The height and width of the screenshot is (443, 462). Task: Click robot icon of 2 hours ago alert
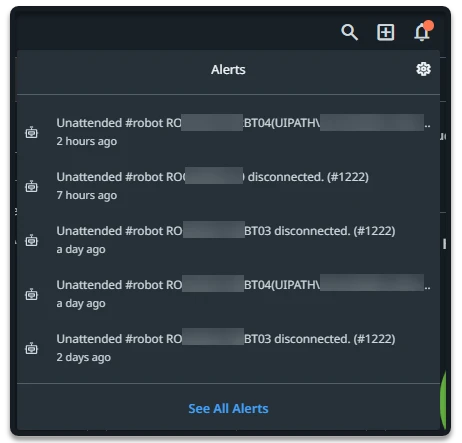[x=32, y=132]
